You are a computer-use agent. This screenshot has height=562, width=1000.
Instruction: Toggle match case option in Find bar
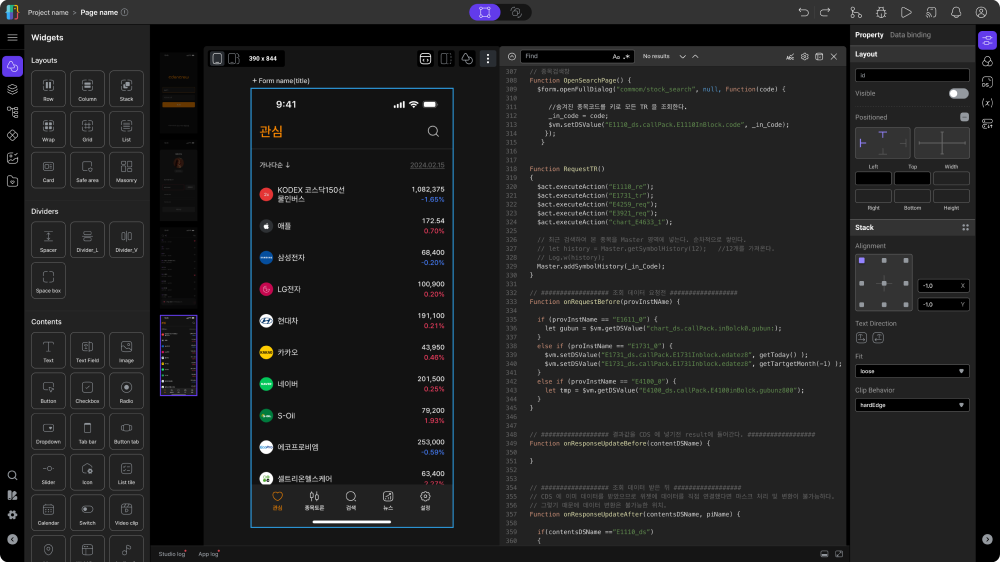(617, 57)
